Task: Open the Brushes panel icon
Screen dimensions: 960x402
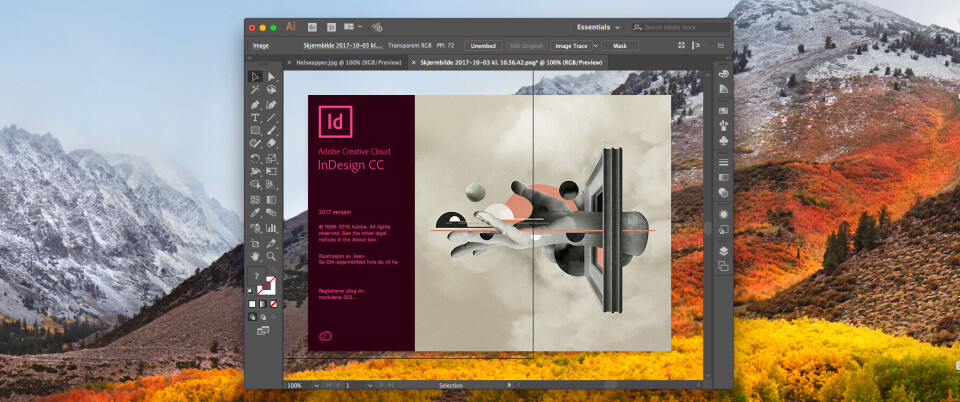Action: click(x=723, y=125)
